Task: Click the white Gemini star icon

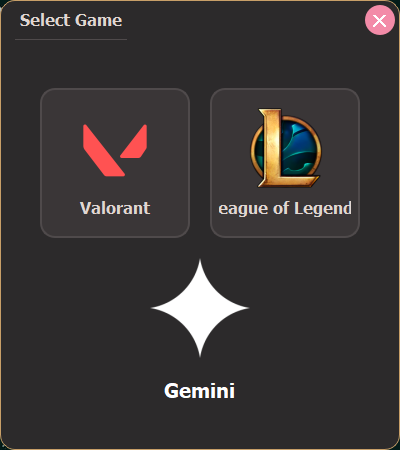Action: [x=200, y=308]
